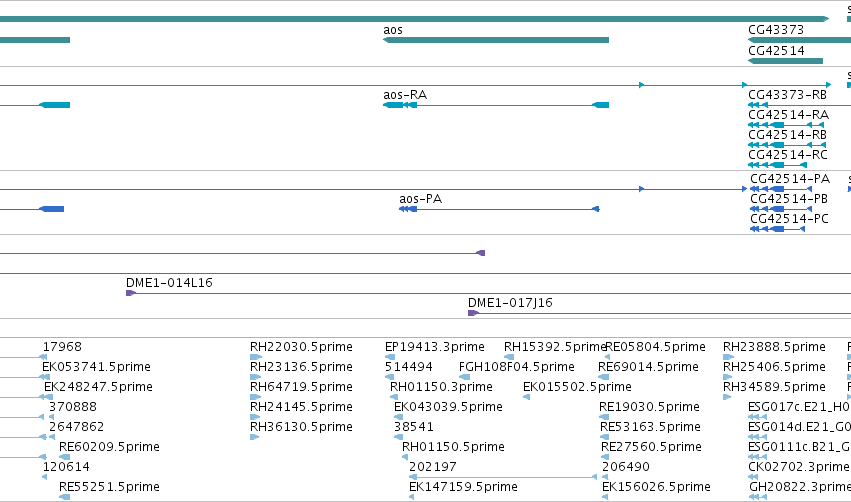Click the aos gene label
The width and height of the screenshot is (851, 502).
393,30
